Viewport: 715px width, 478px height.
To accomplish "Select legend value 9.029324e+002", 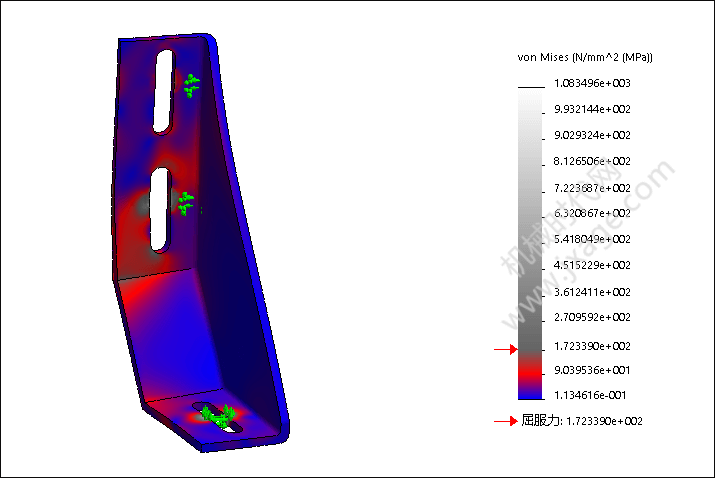I will [592, 135].
